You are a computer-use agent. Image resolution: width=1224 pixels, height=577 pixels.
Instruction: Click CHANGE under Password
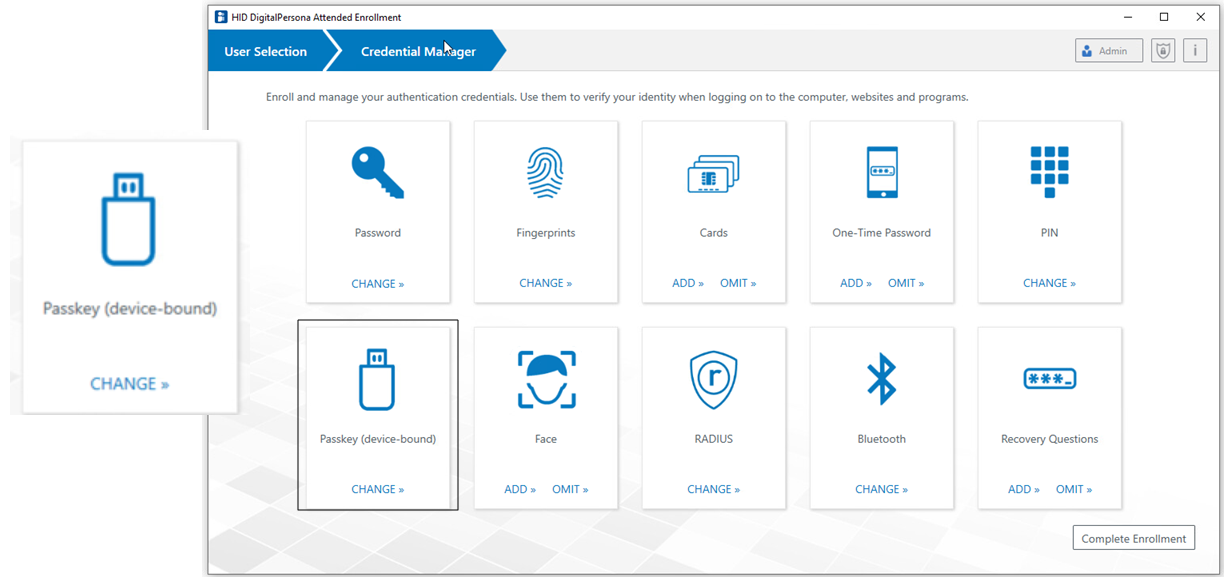click(377, 284)
